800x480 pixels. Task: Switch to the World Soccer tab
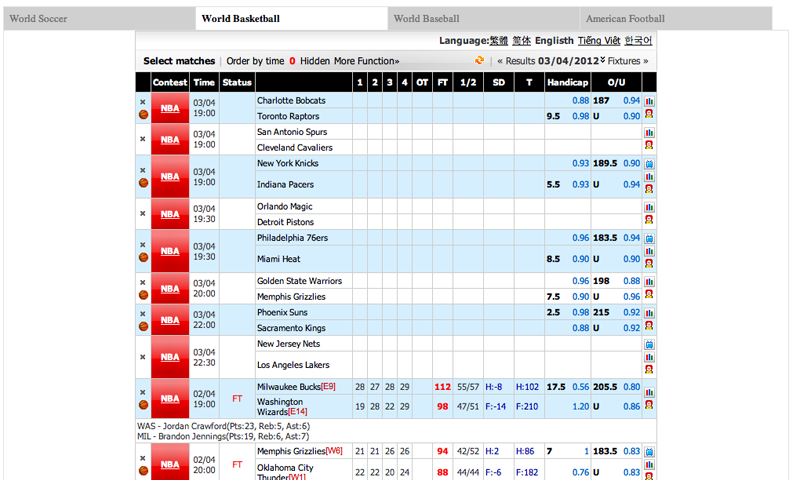point(38,18)
